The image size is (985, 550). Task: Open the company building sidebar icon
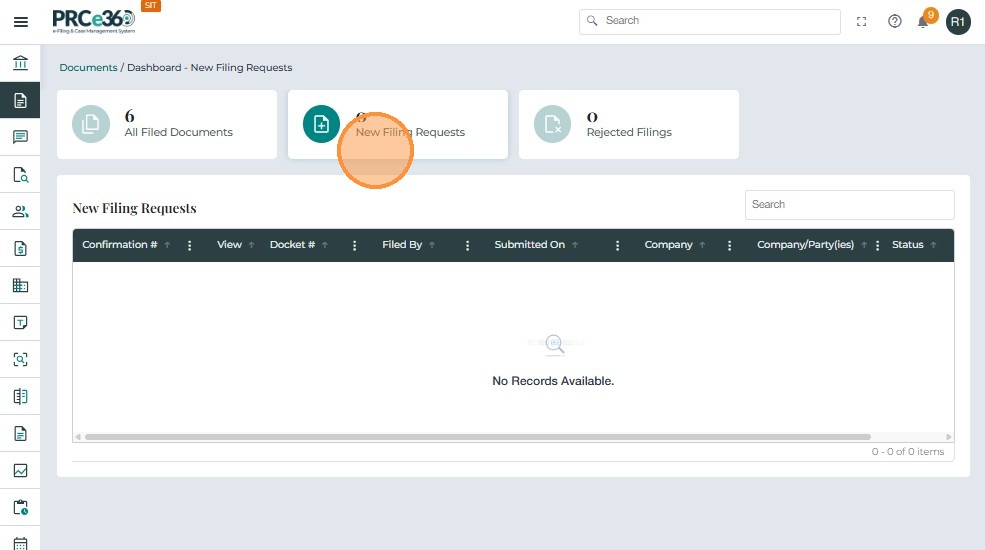[x=20, y=285]
